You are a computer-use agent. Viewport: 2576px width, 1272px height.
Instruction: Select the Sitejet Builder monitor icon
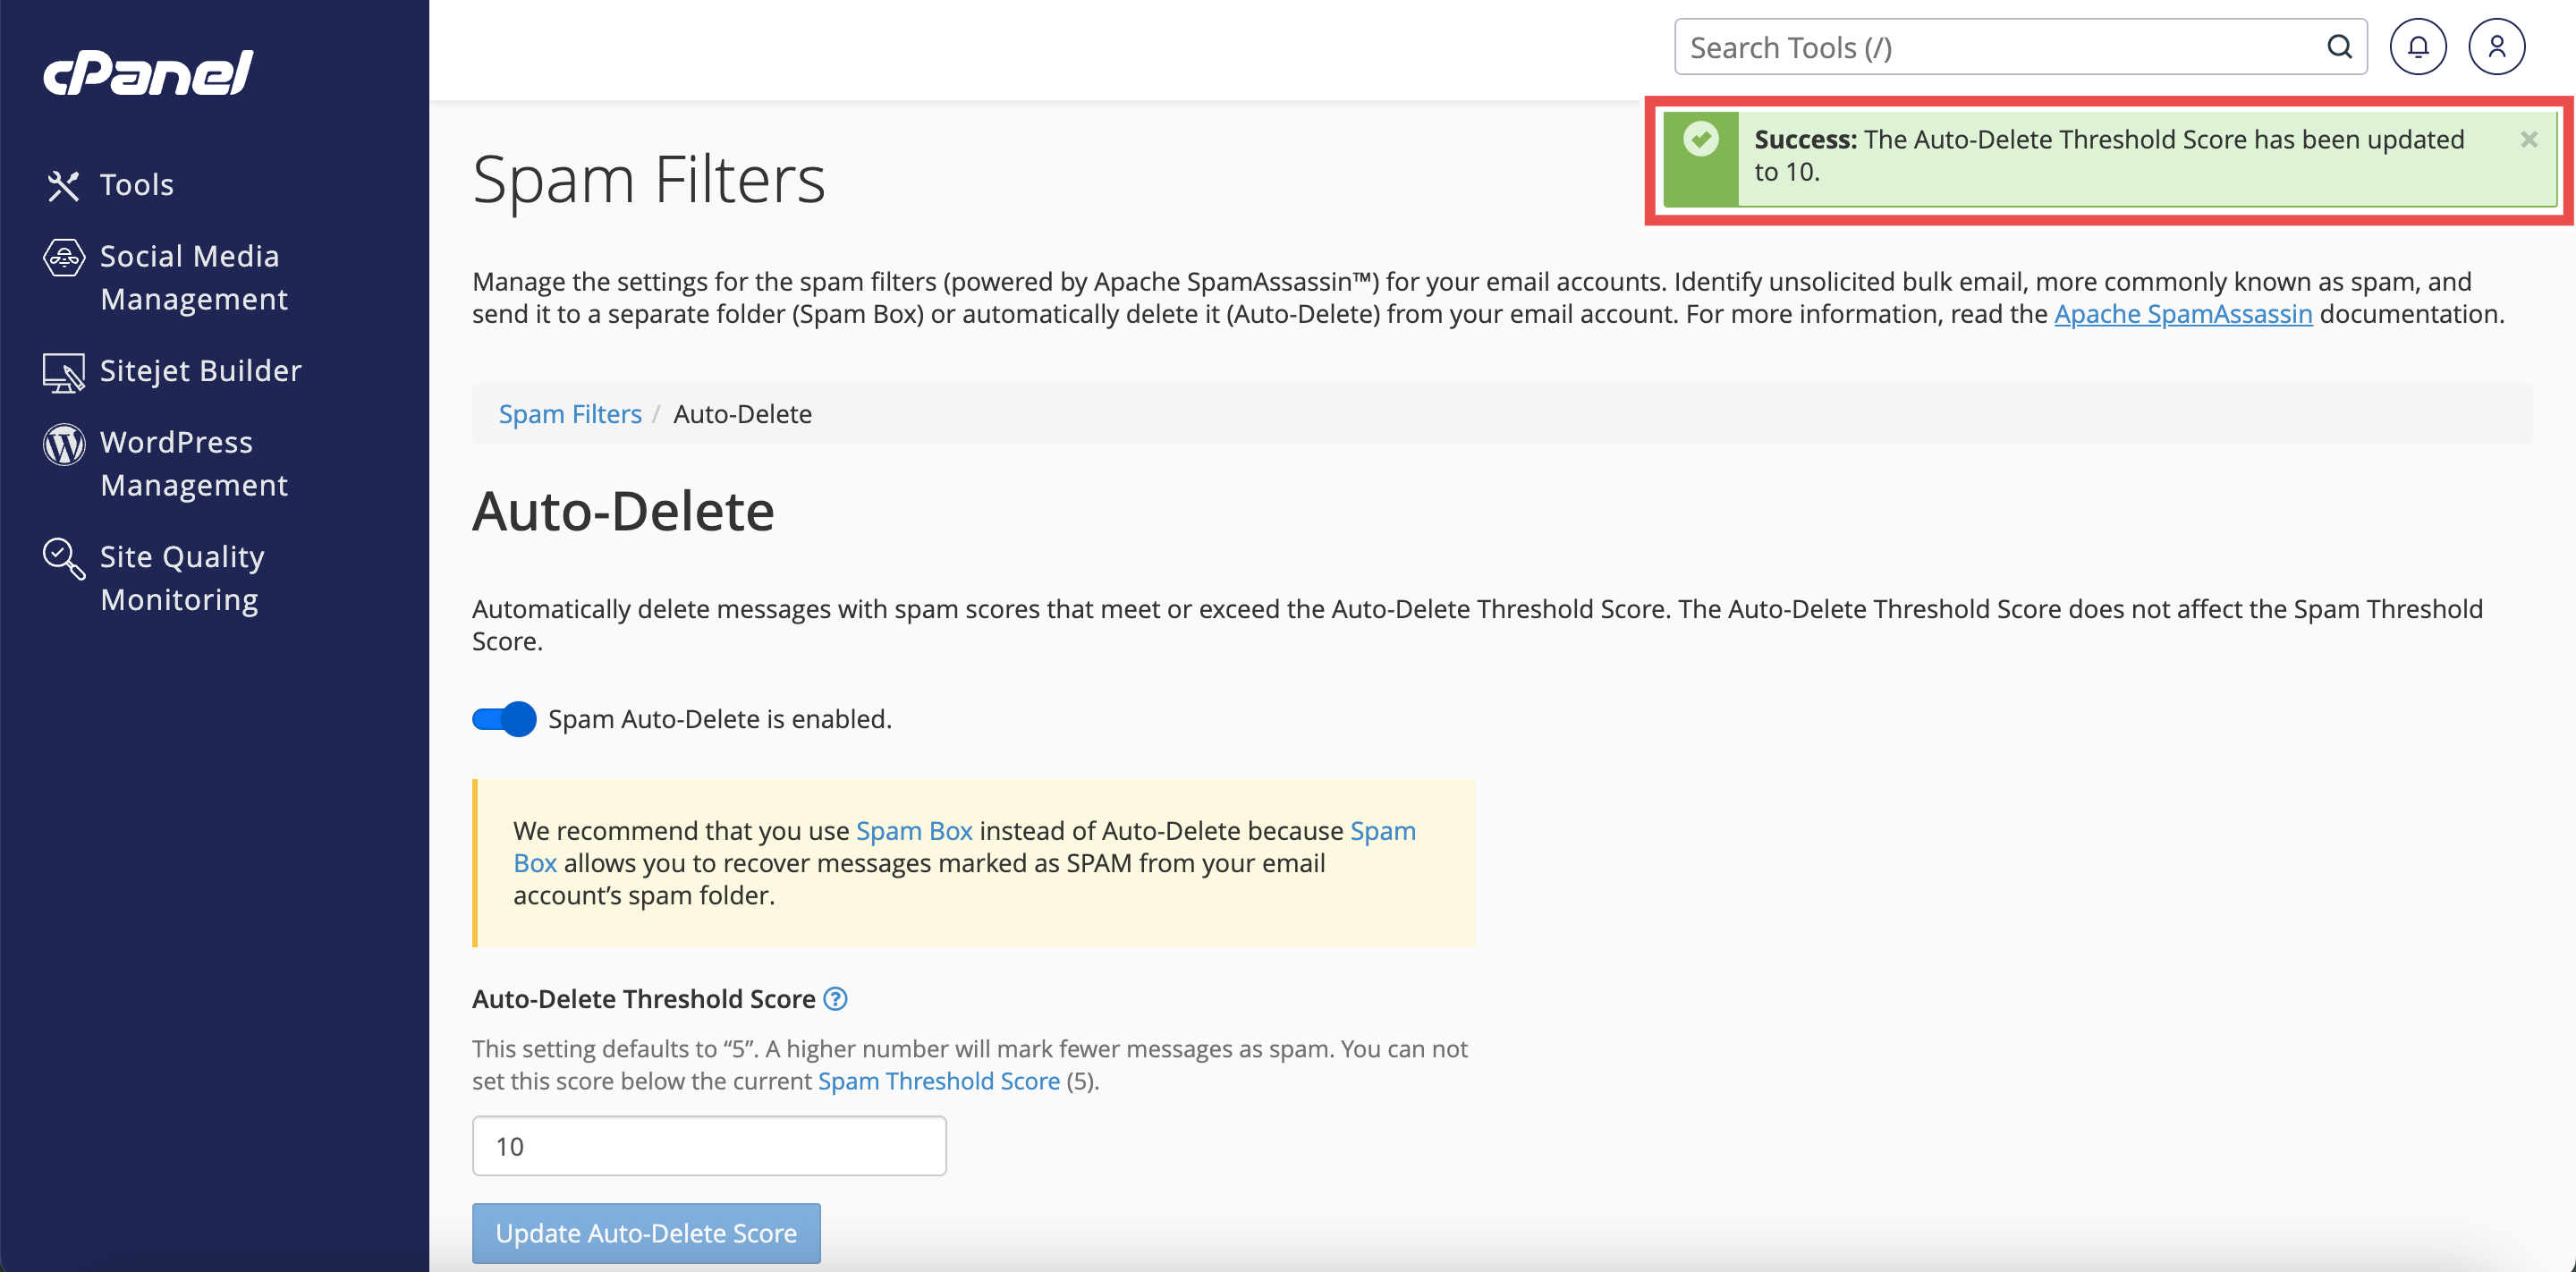pyautogui.click(x=63, y=372)
